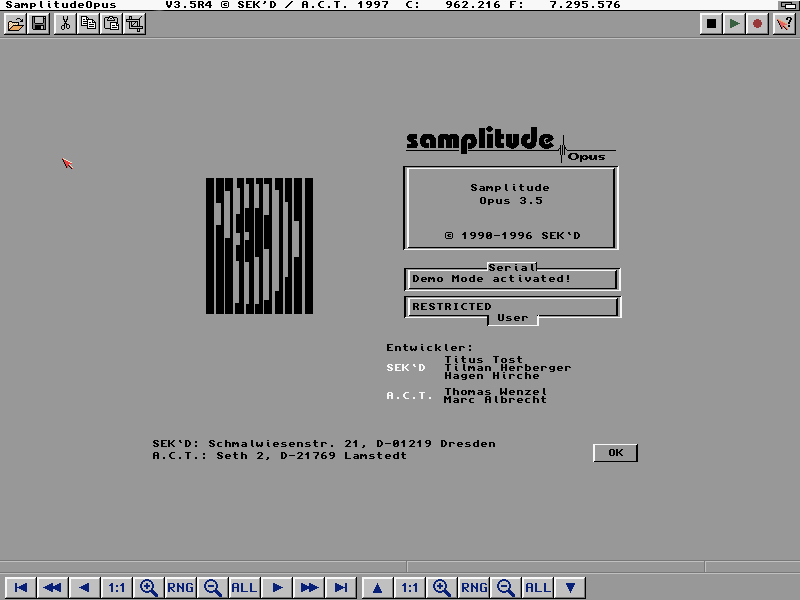Jump to sample start with skip-to-beginning icon
This screenshot has width=800, height=600.
20,587
